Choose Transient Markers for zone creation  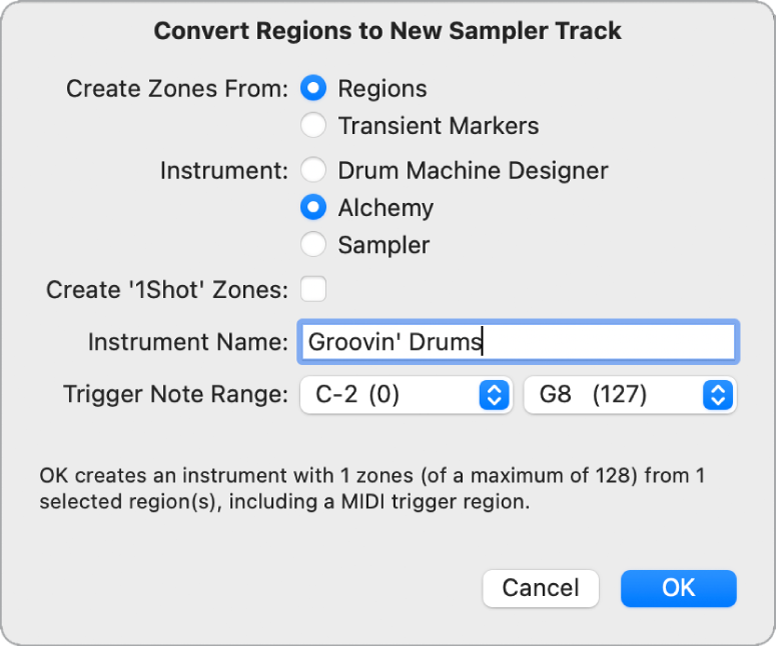tap(314, 126)
